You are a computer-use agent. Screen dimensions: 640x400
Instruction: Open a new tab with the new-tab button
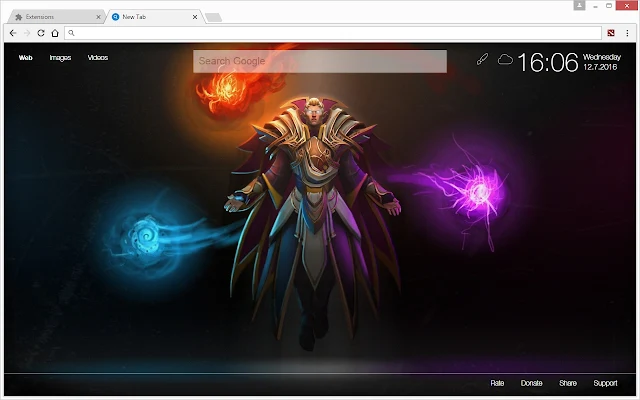[213, 17]
